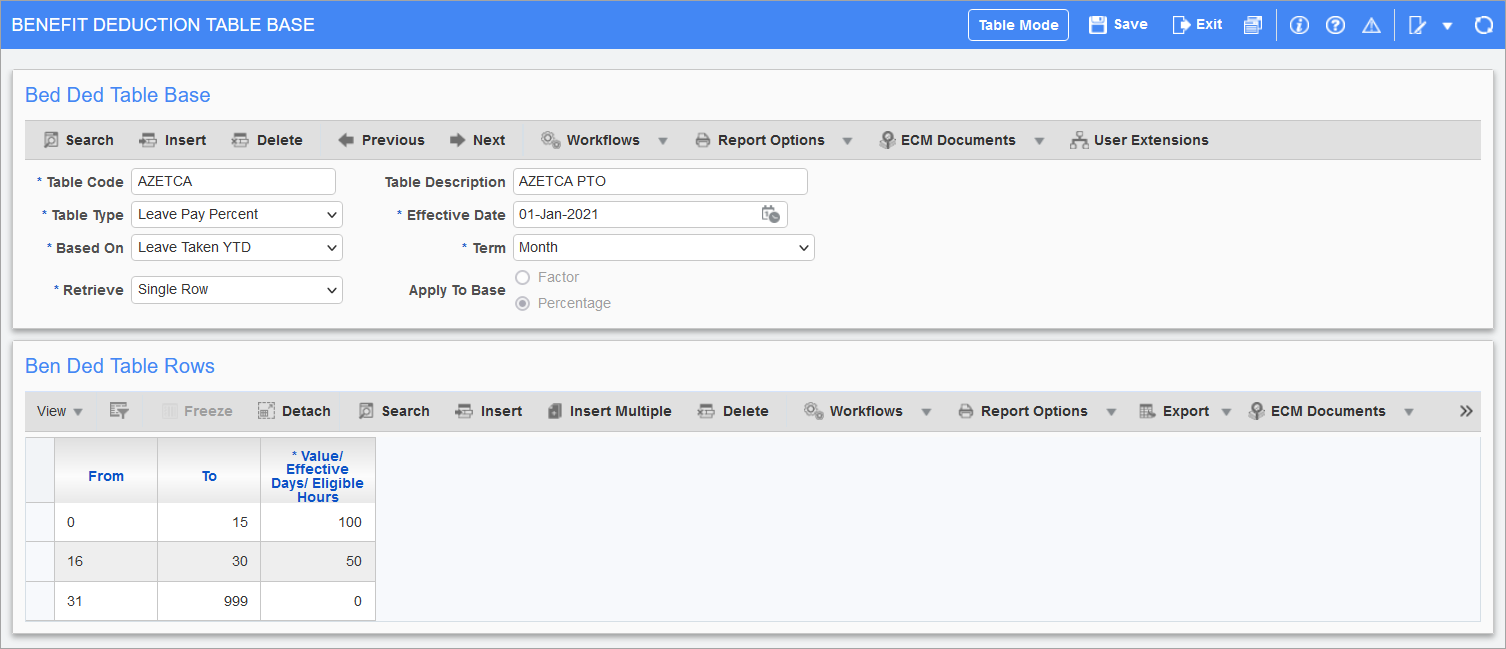Click the Exit icon in header
Screen dimensions: 1506x649
pos(1182,25)
